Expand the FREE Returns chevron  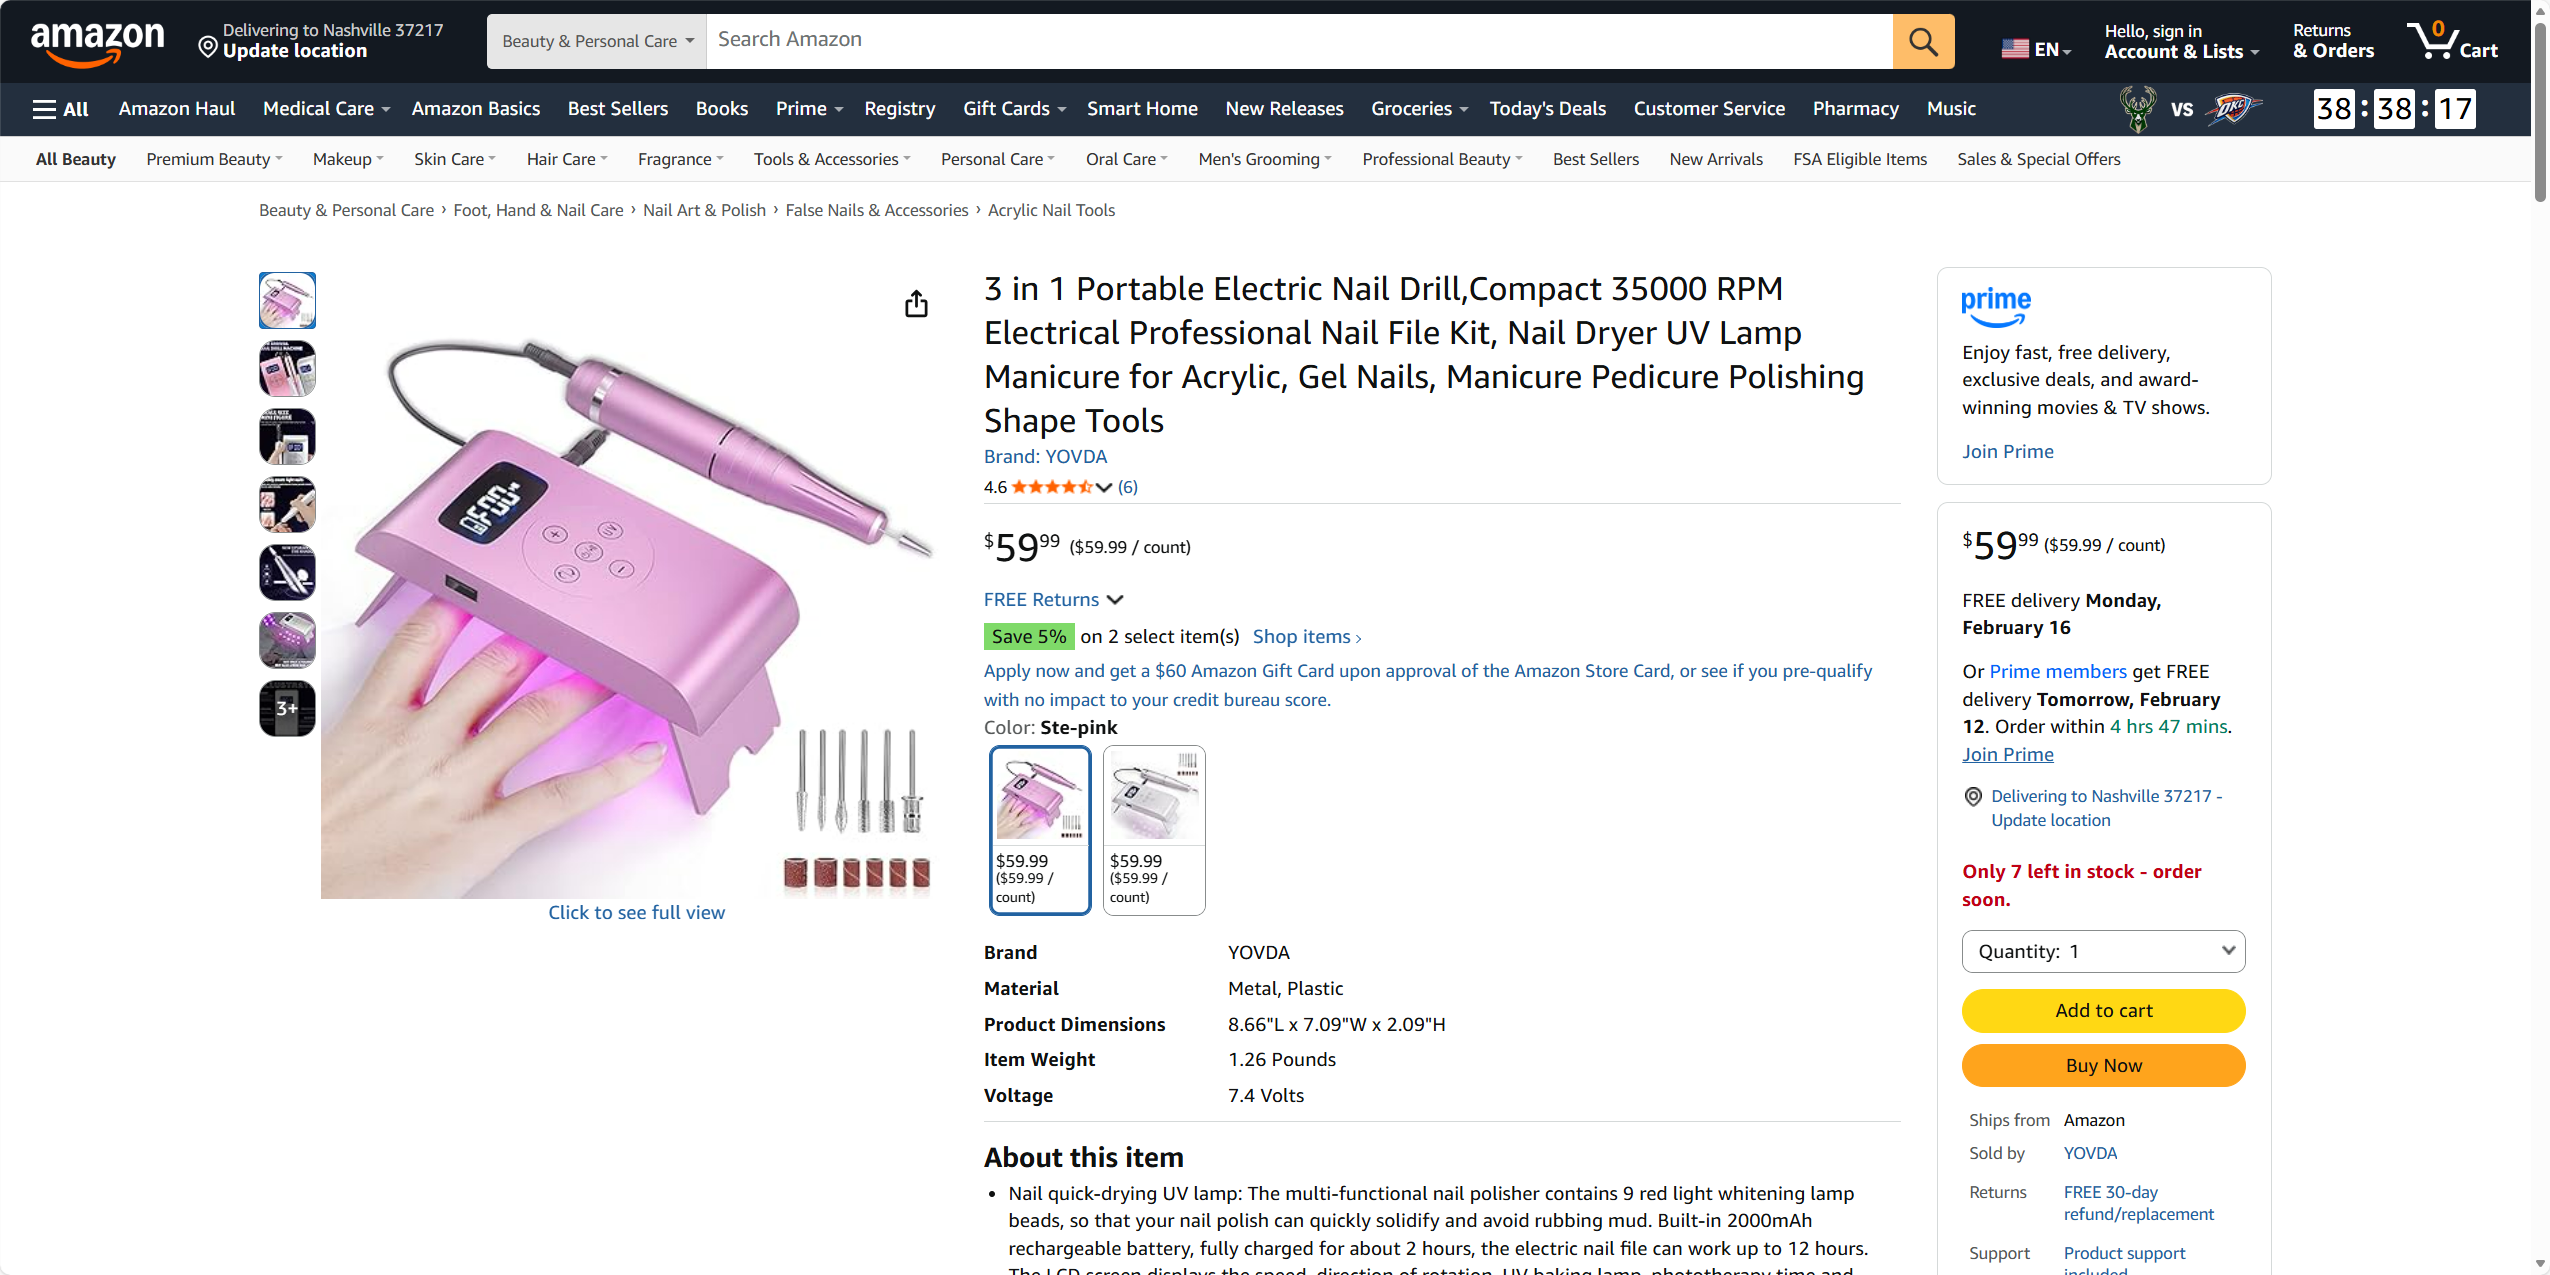[1115, 599]
